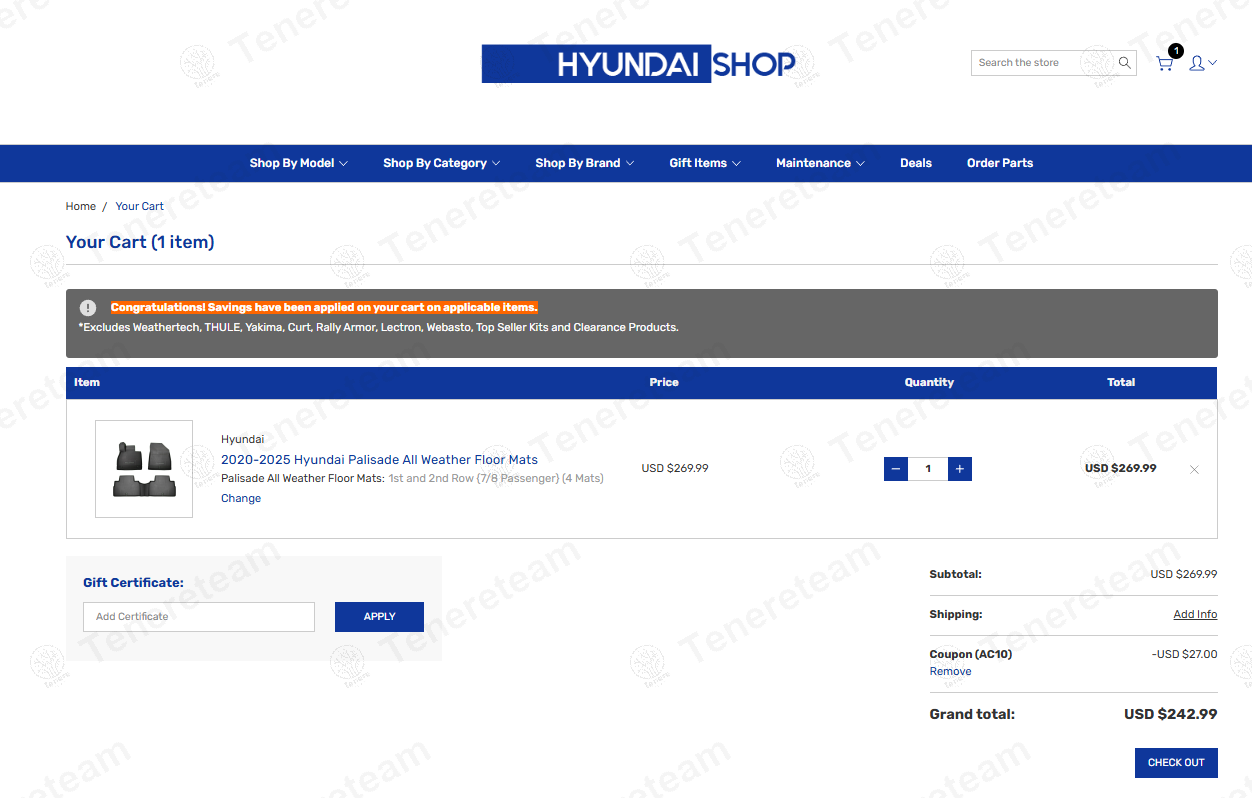This screenshot has width=1252, height=798.
Task: Open the Order Parts page
Action: coord(1000,163)
